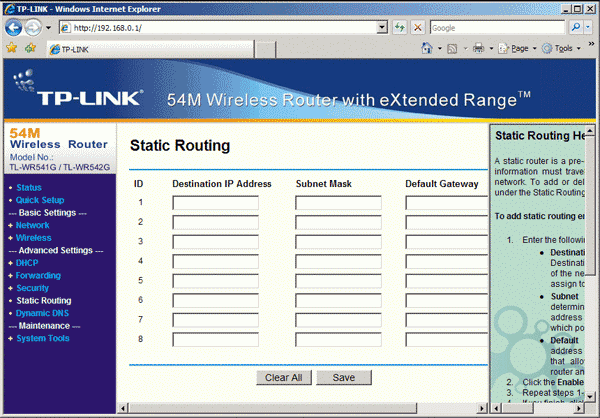Open recent pages dropdown beside Forward button
600x418 pixels.
point(48,28)
